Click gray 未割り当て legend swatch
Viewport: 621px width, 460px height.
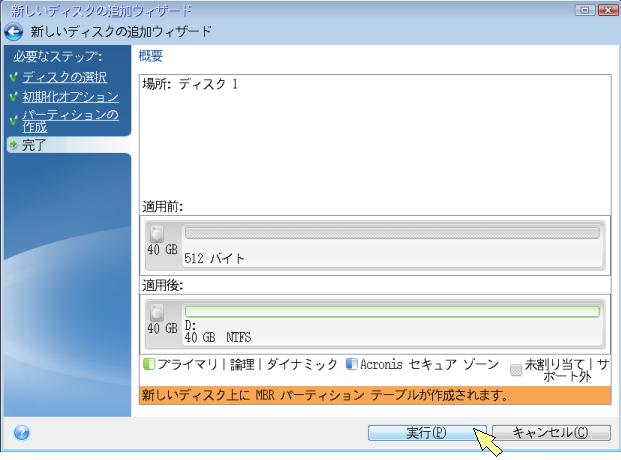516,370
